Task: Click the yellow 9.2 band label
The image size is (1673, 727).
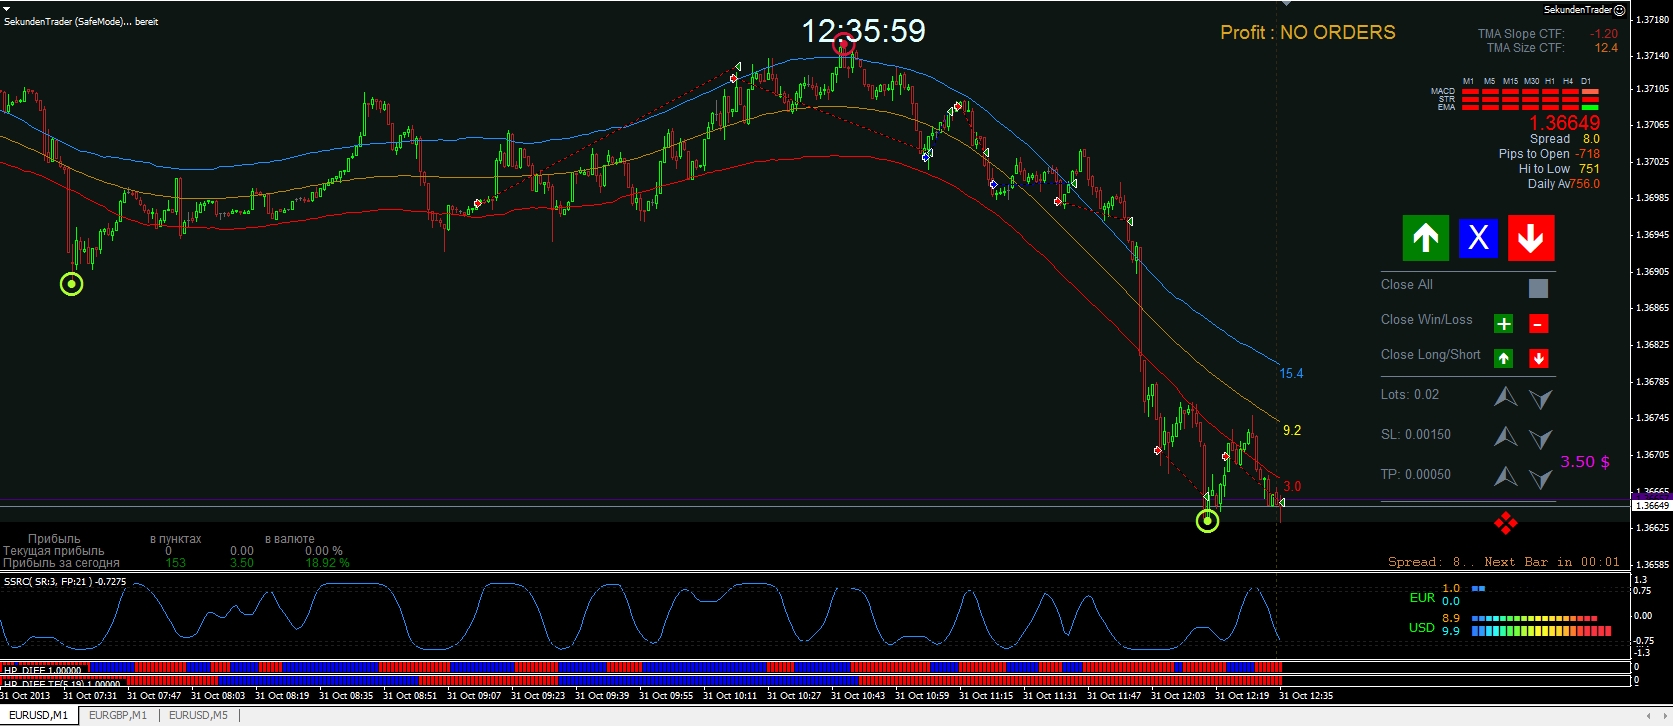Action: tap(1292, 431)
